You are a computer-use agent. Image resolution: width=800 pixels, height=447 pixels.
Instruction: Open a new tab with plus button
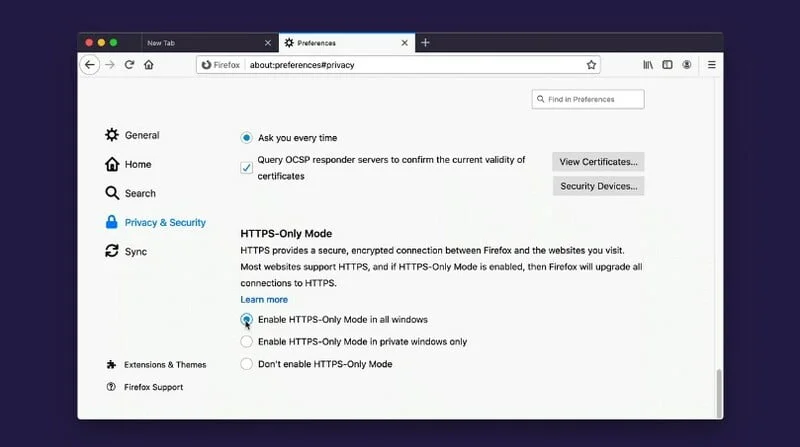pos(425,43)
